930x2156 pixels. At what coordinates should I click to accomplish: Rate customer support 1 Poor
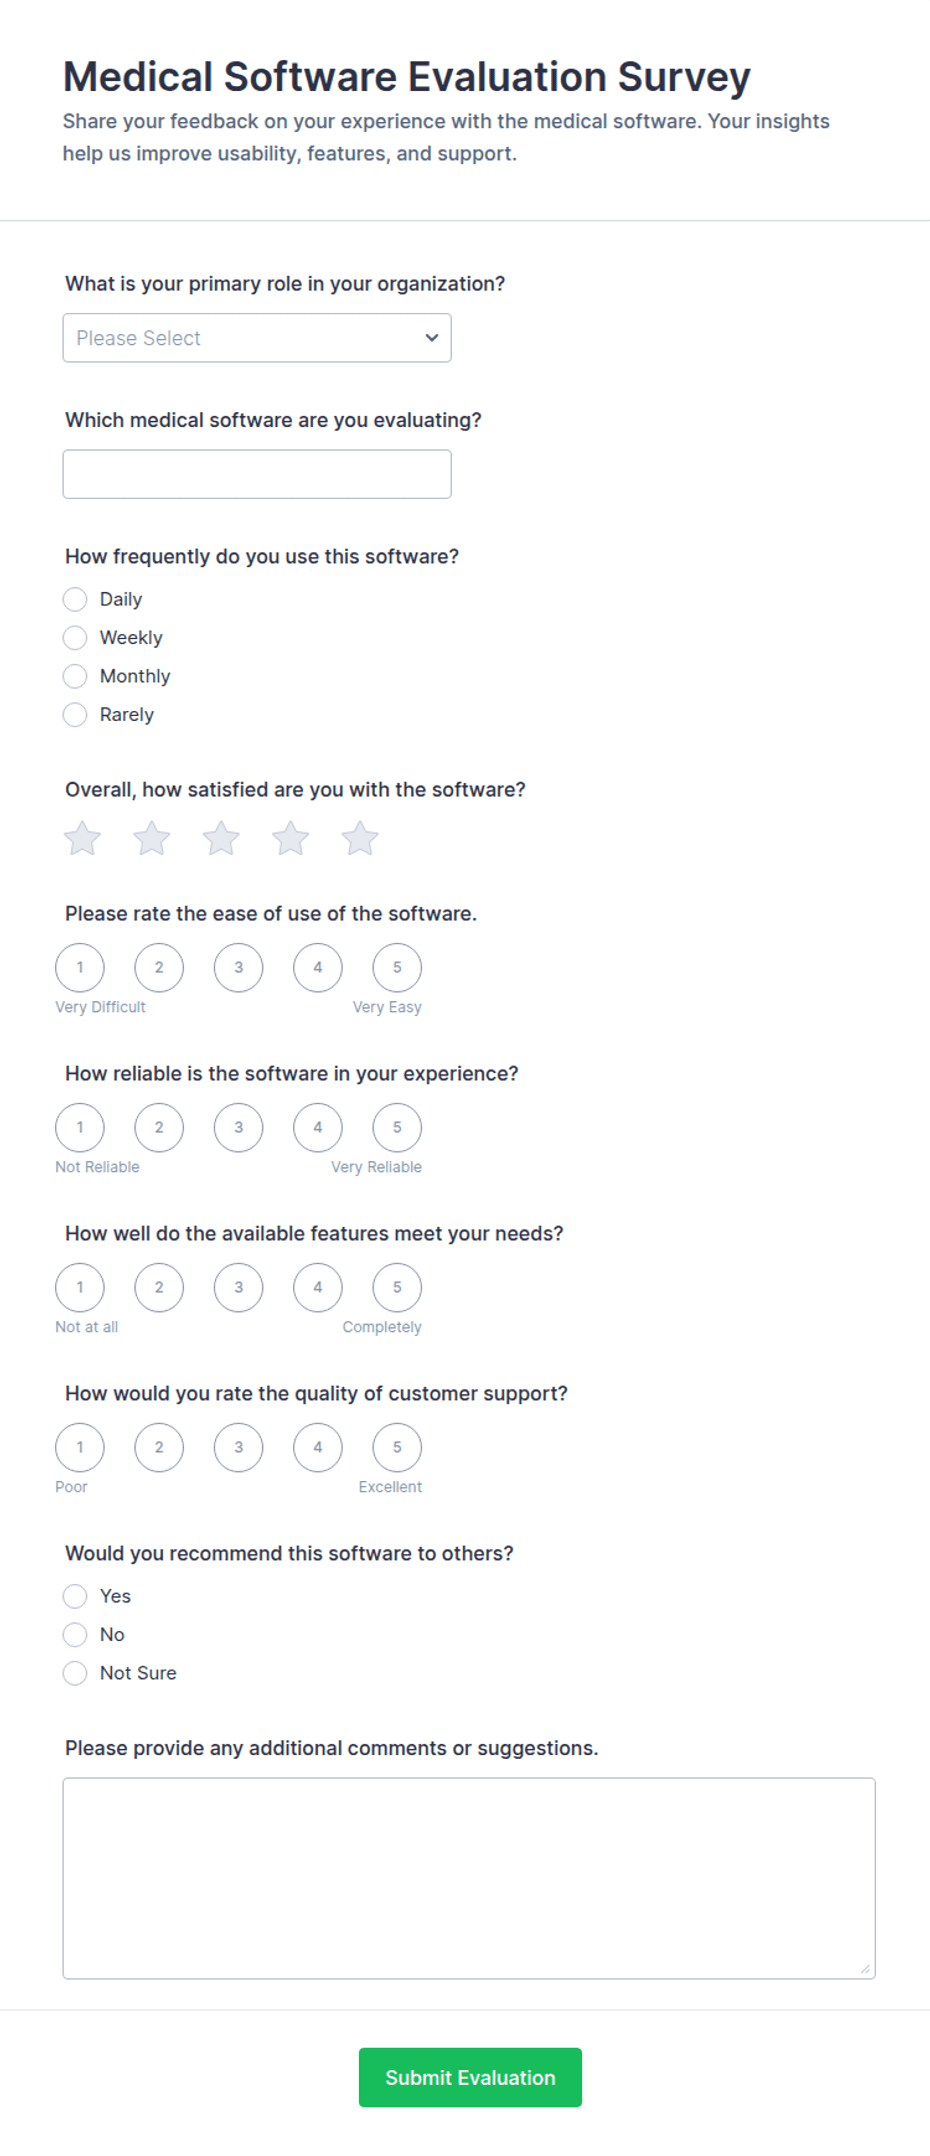[80, 1447]
